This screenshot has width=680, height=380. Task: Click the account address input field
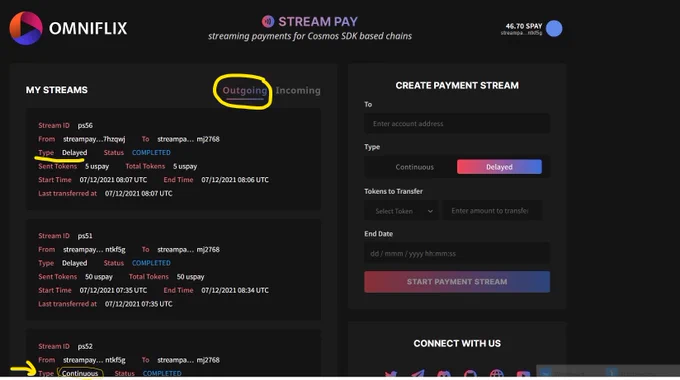(x=457, y=124)
